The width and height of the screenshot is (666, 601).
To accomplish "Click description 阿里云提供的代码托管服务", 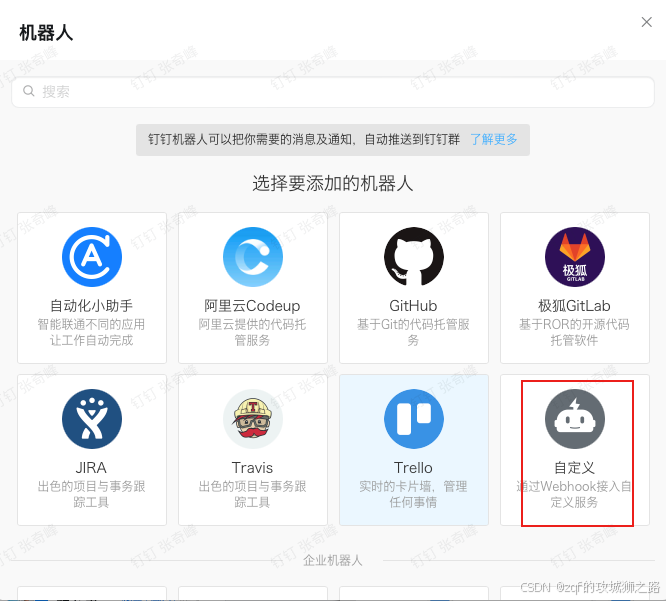I will point(252,332).
